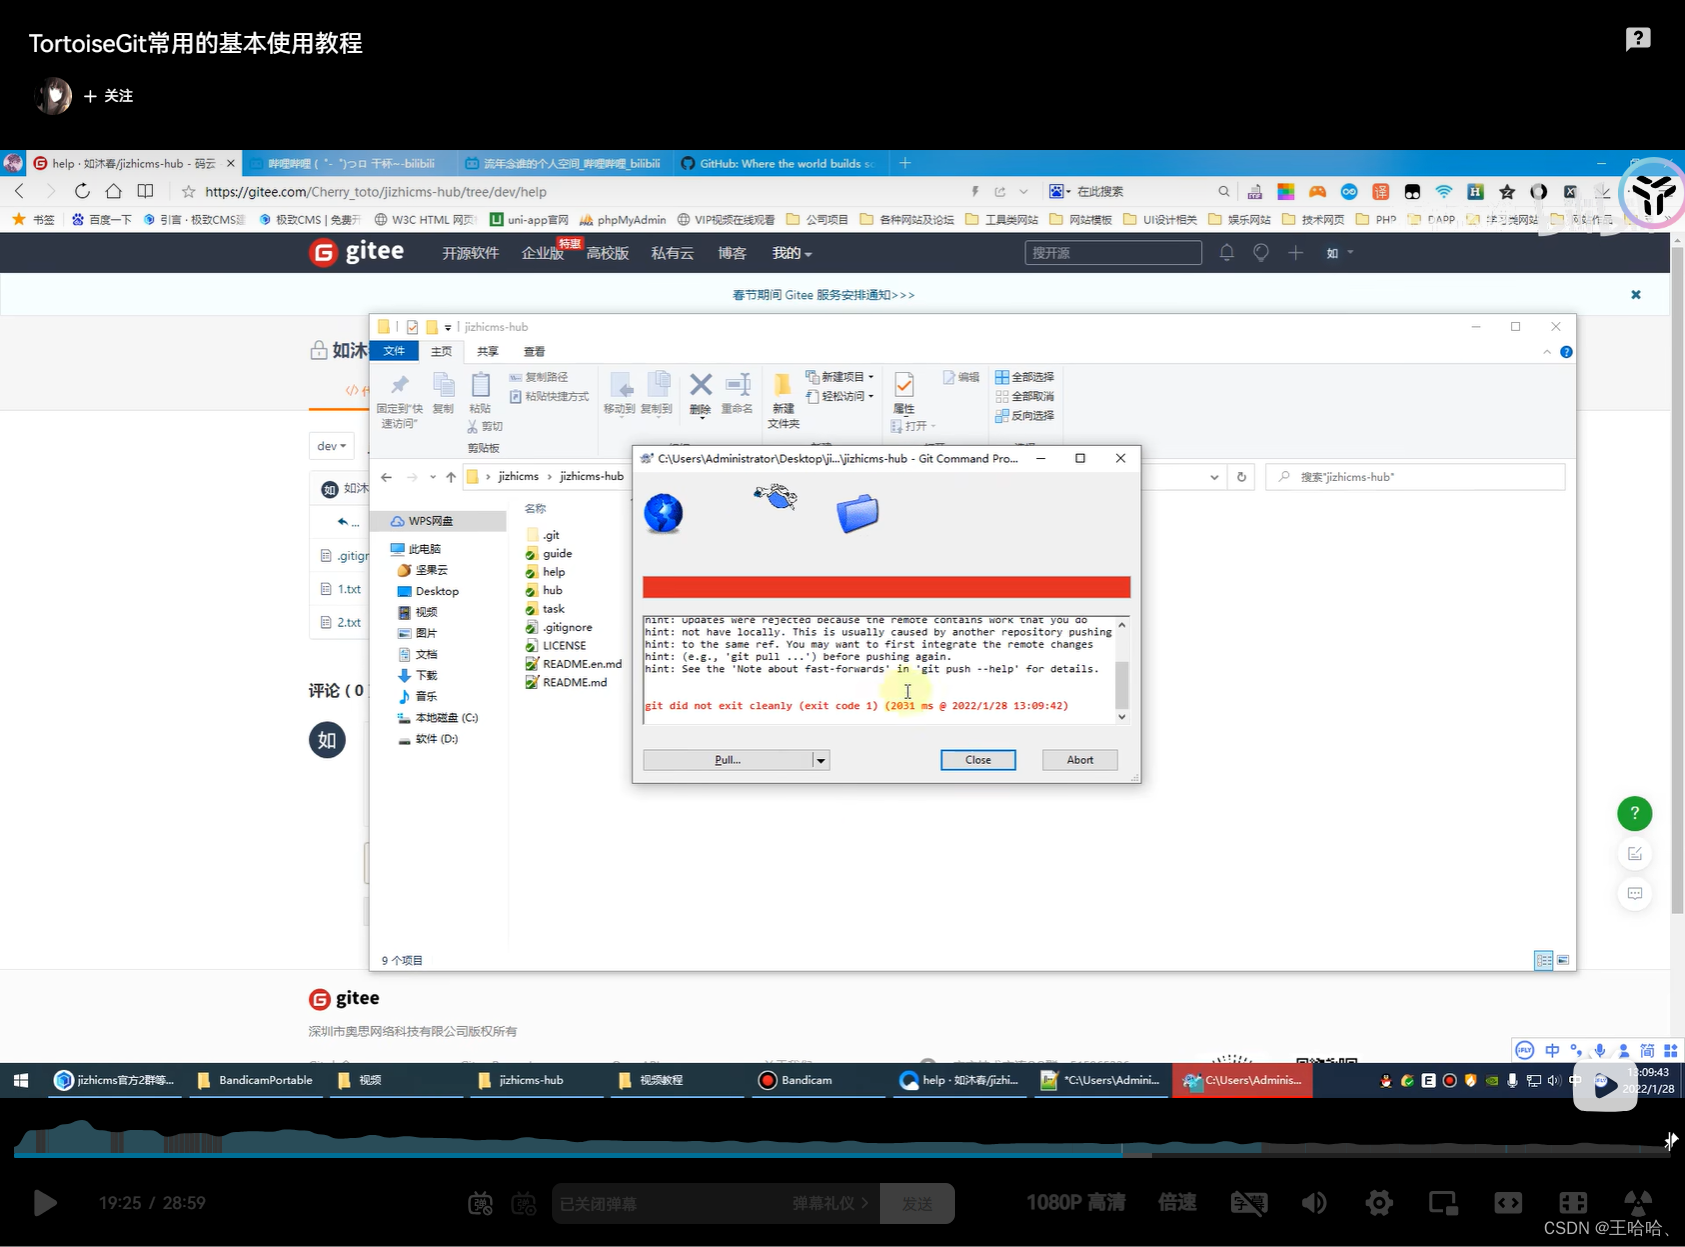Mute the video volume icon
The height and width of the screenshot is (1247, 1685).
coord(1314,1203)
